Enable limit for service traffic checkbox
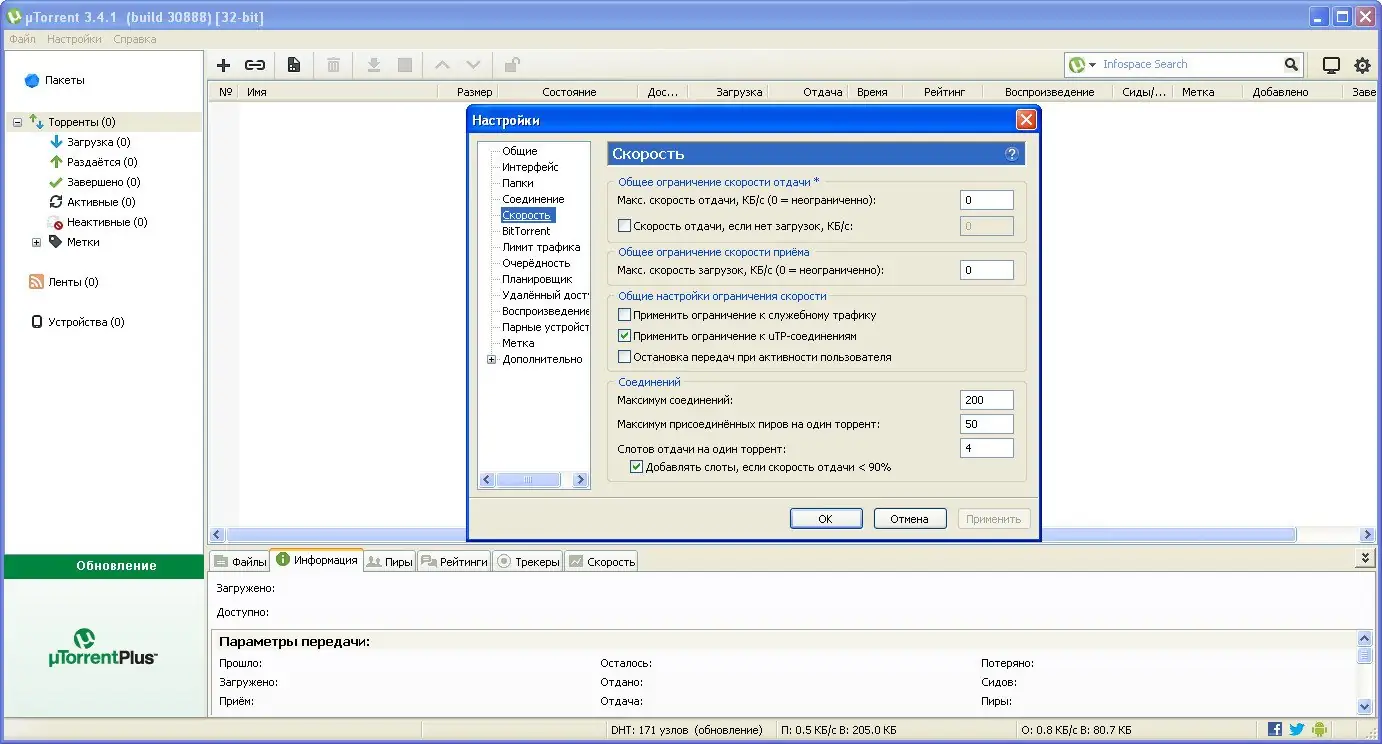Screen dimensions: 1382x744 click(625, 315)
